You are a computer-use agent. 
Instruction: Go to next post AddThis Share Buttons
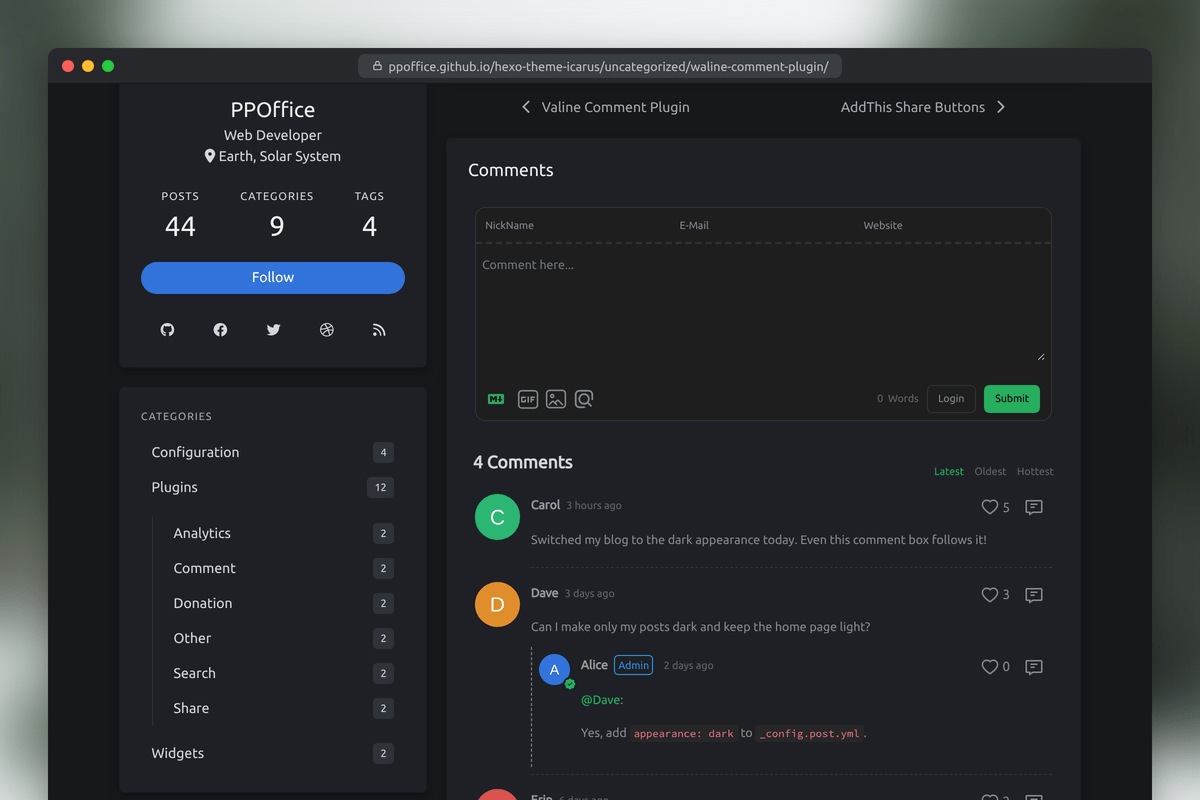pos(924,107)
